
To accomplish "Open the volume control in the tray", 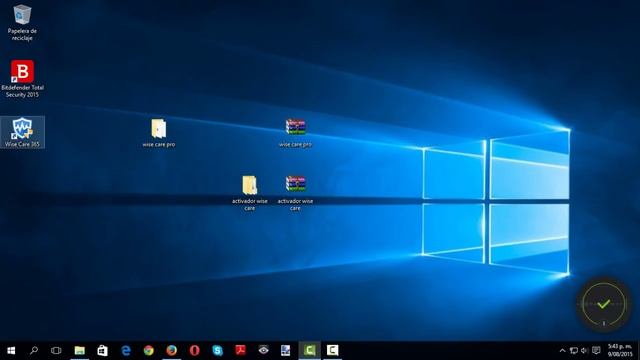I will 584,351.
